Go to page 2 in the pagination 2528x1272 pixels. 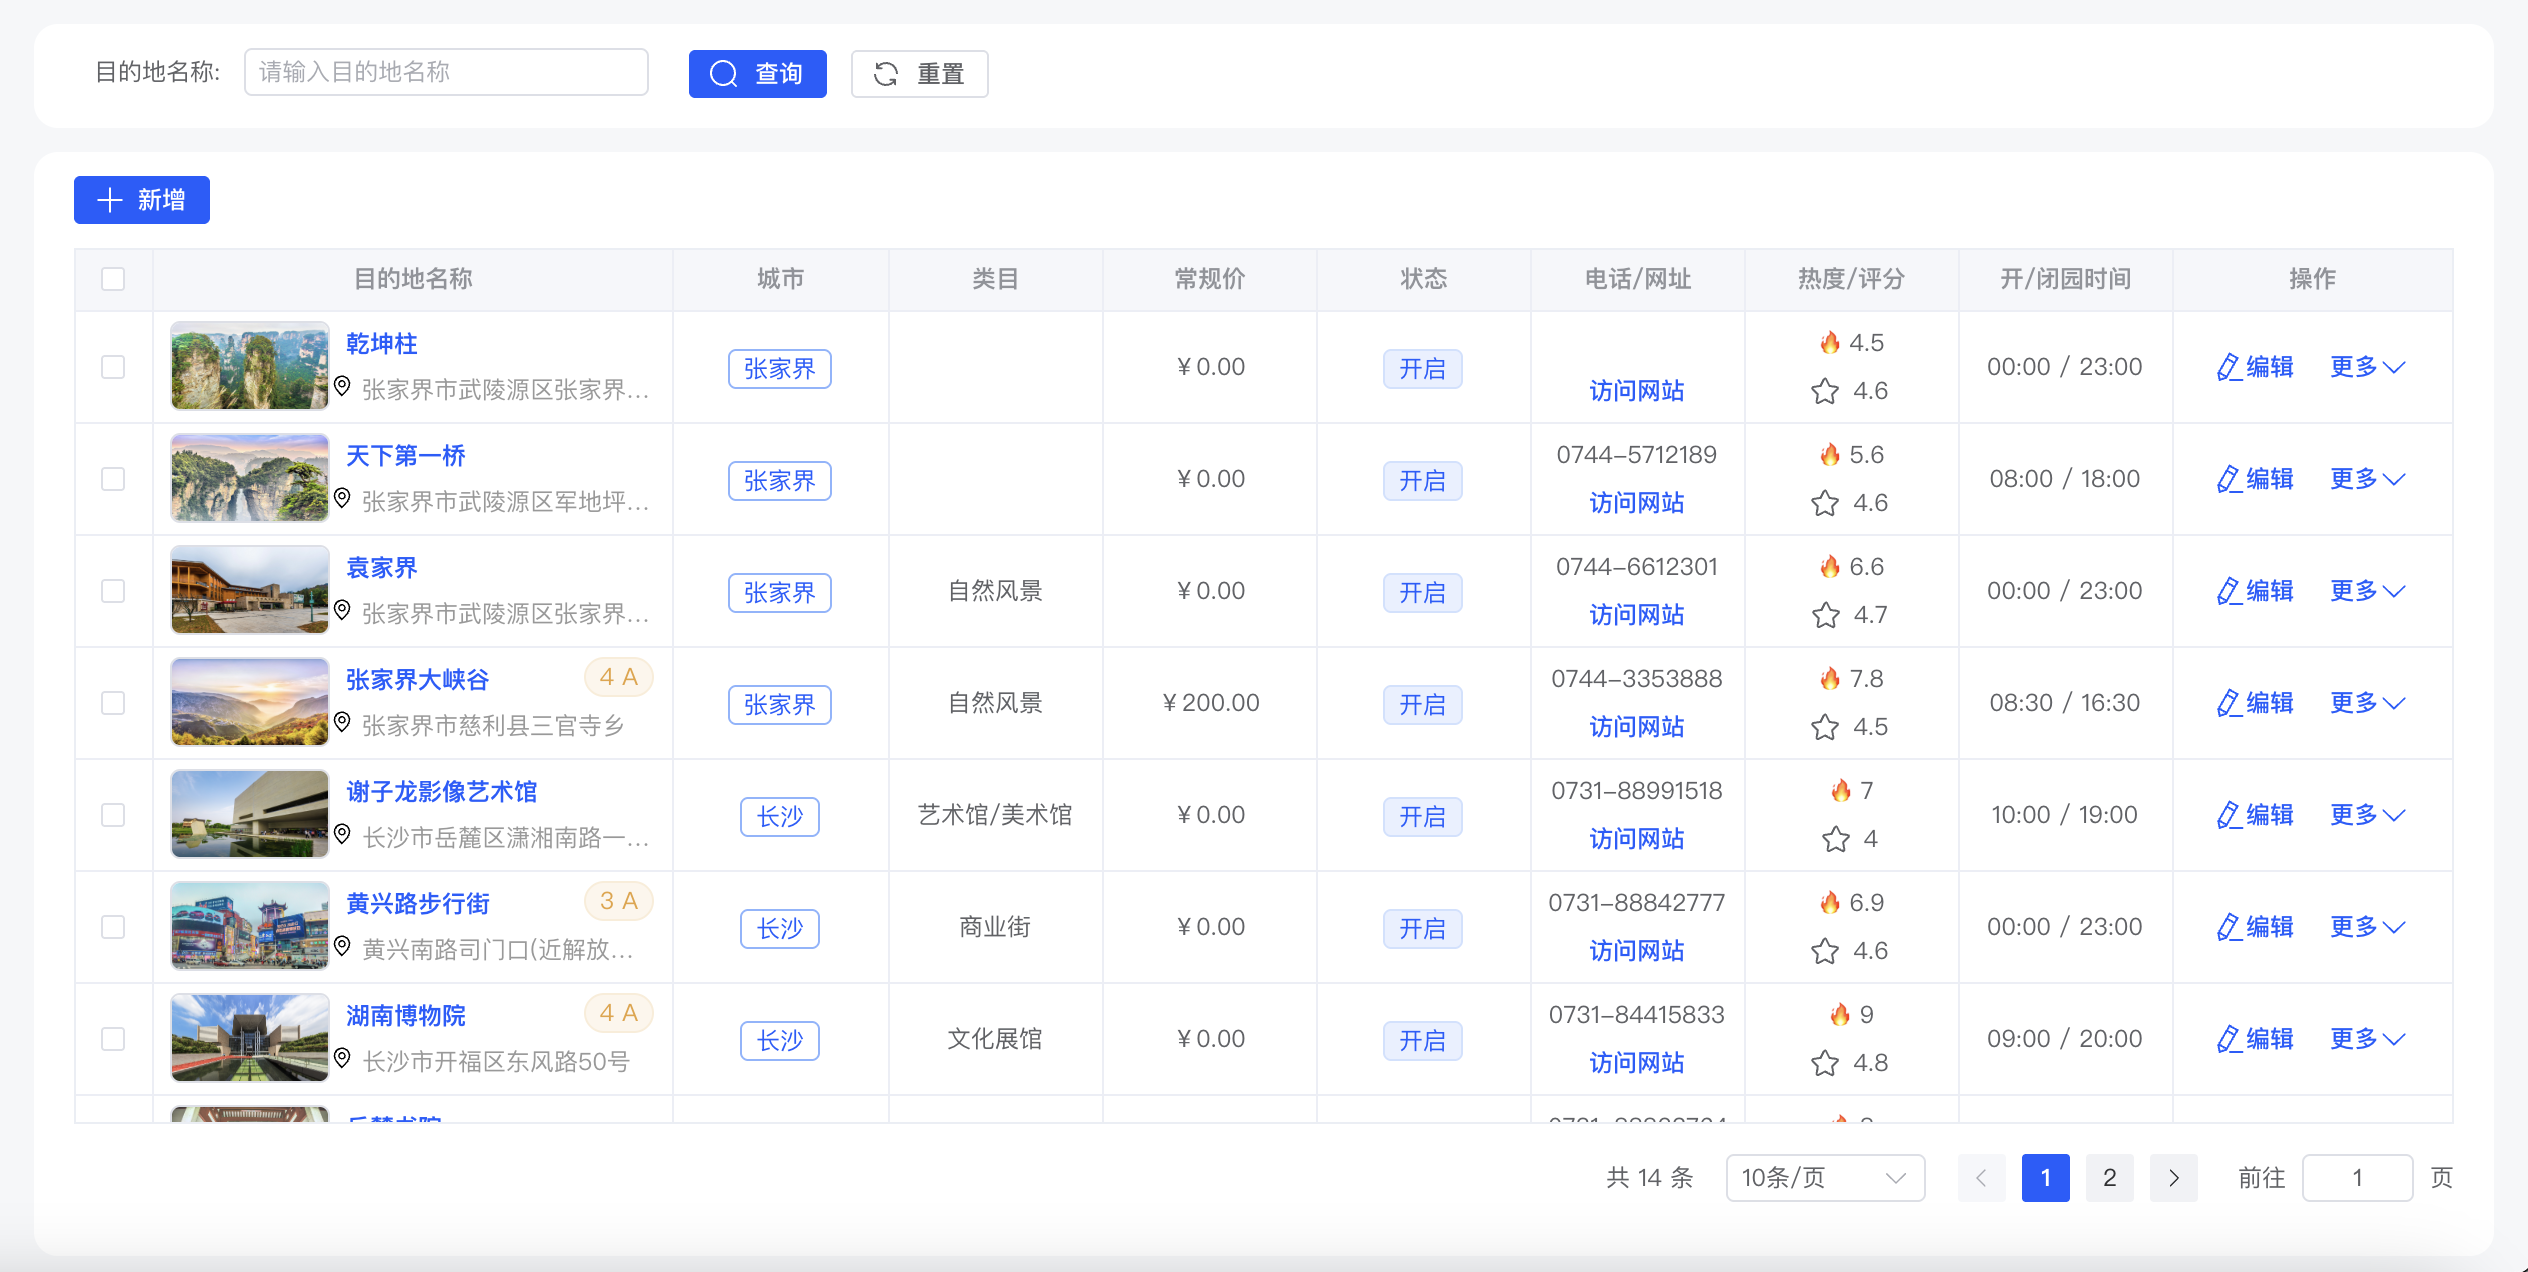pyautogui.click(x=2109, y=1178)
